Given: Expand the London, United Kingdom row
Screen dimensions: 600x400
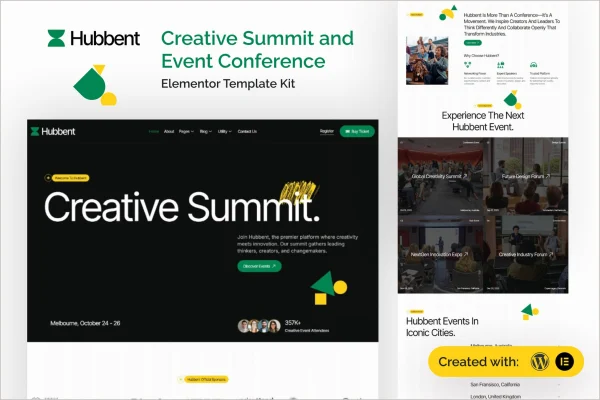Looking at the screenshot, I should pos(515,396).
